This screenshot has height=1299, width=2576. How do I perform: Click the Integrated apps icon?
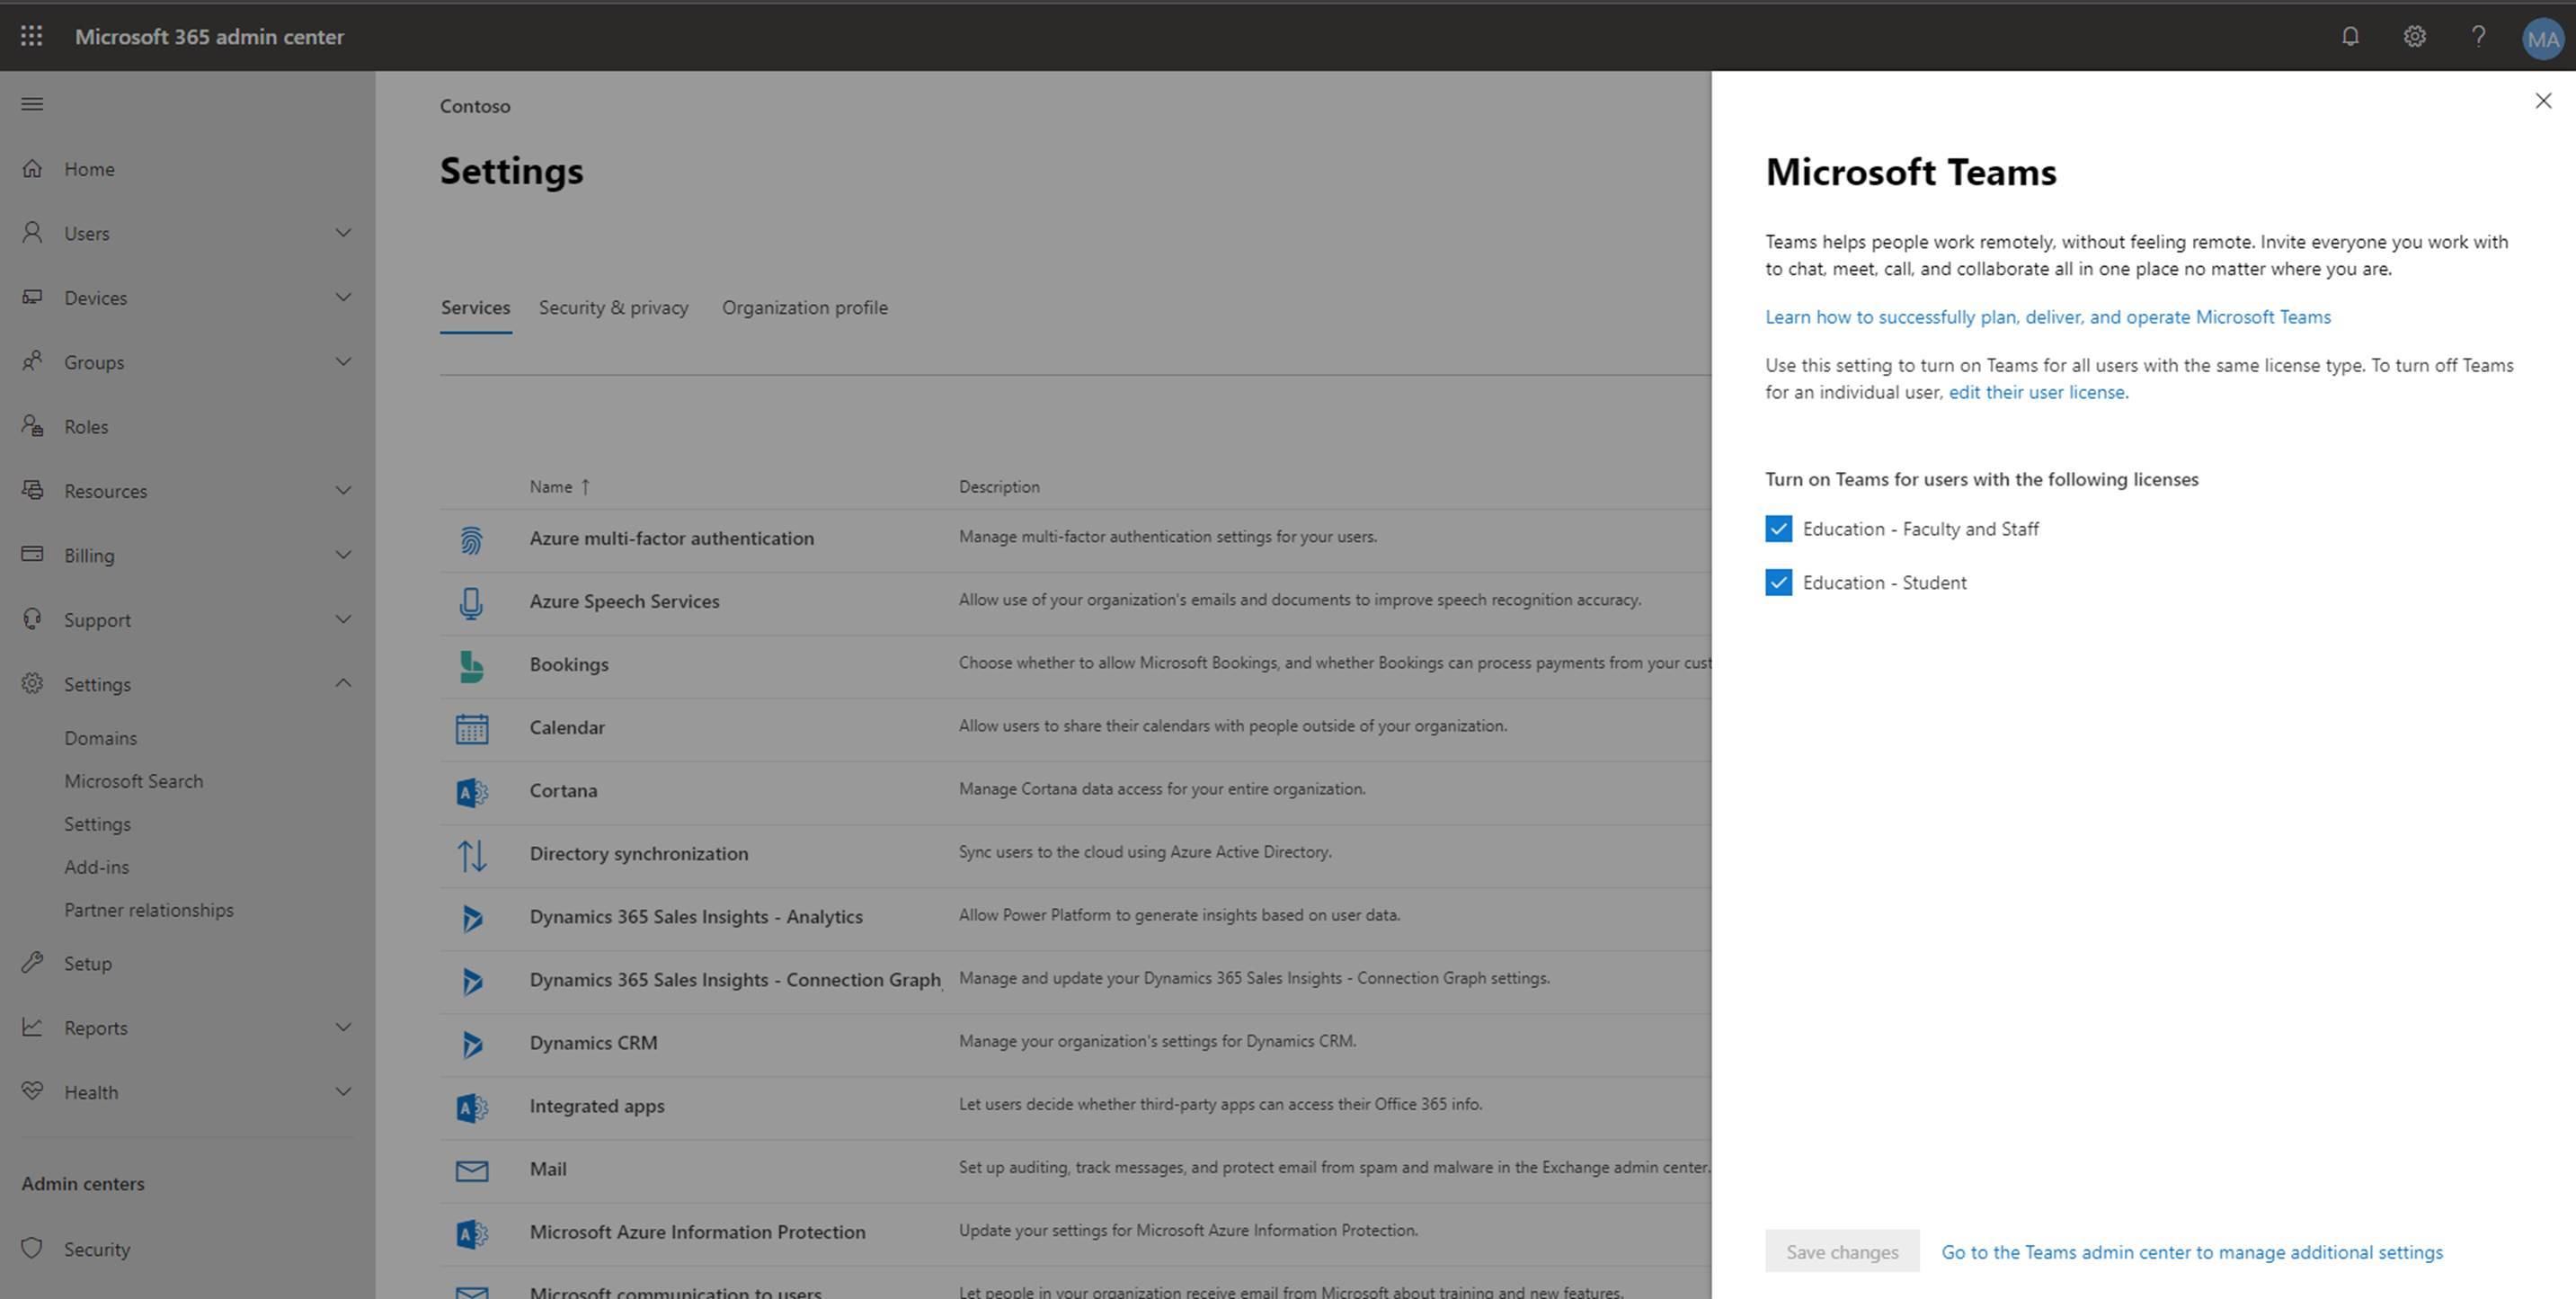470,1105
